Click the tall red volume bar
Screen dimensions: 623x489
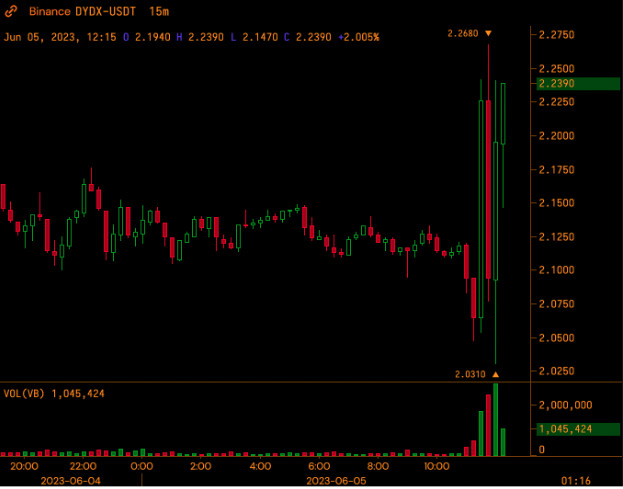488,425
